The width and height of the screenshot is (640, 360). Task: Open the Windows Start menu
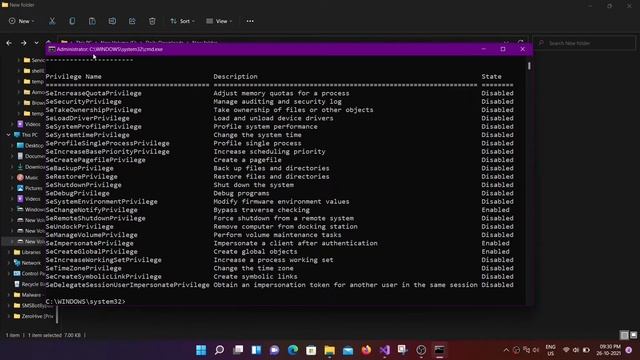tap(201, 350)
